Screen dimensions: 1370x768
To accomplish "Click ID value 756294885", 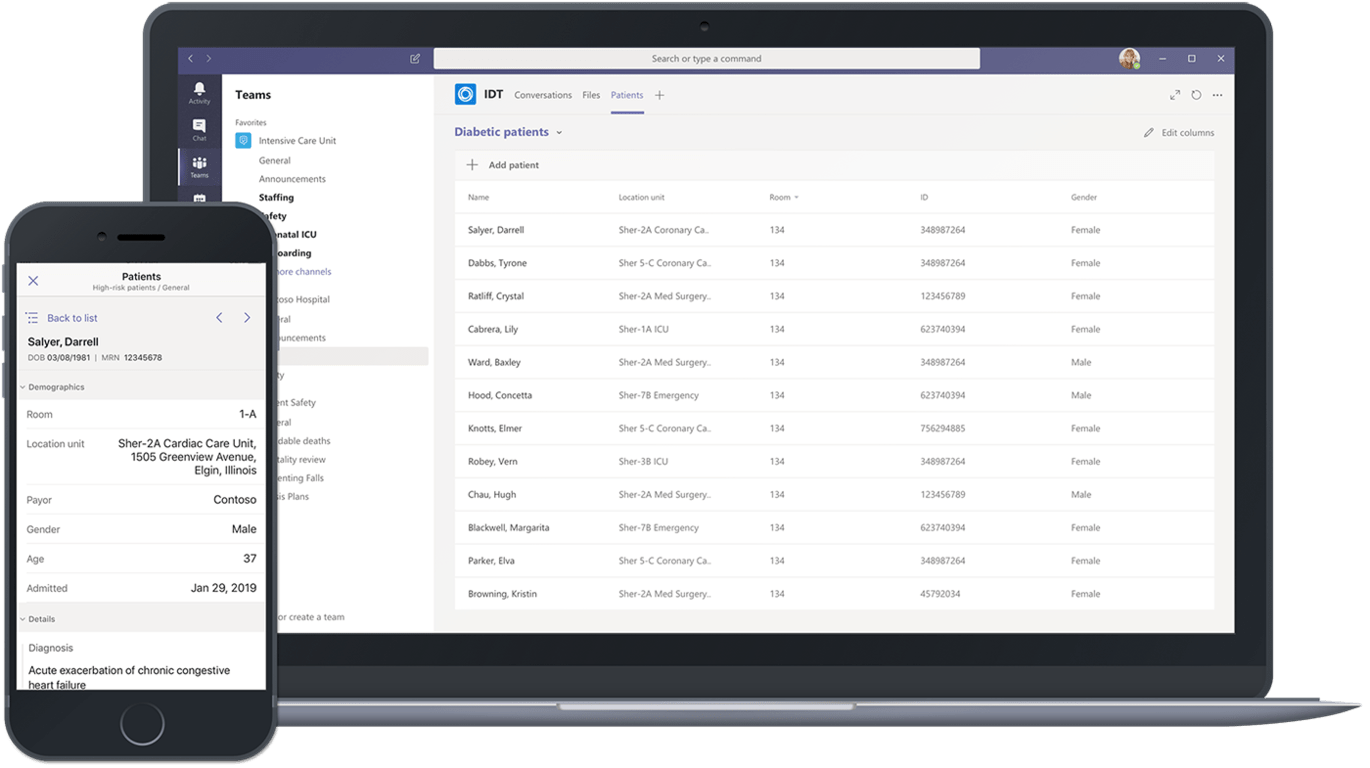I will [943, 428].
